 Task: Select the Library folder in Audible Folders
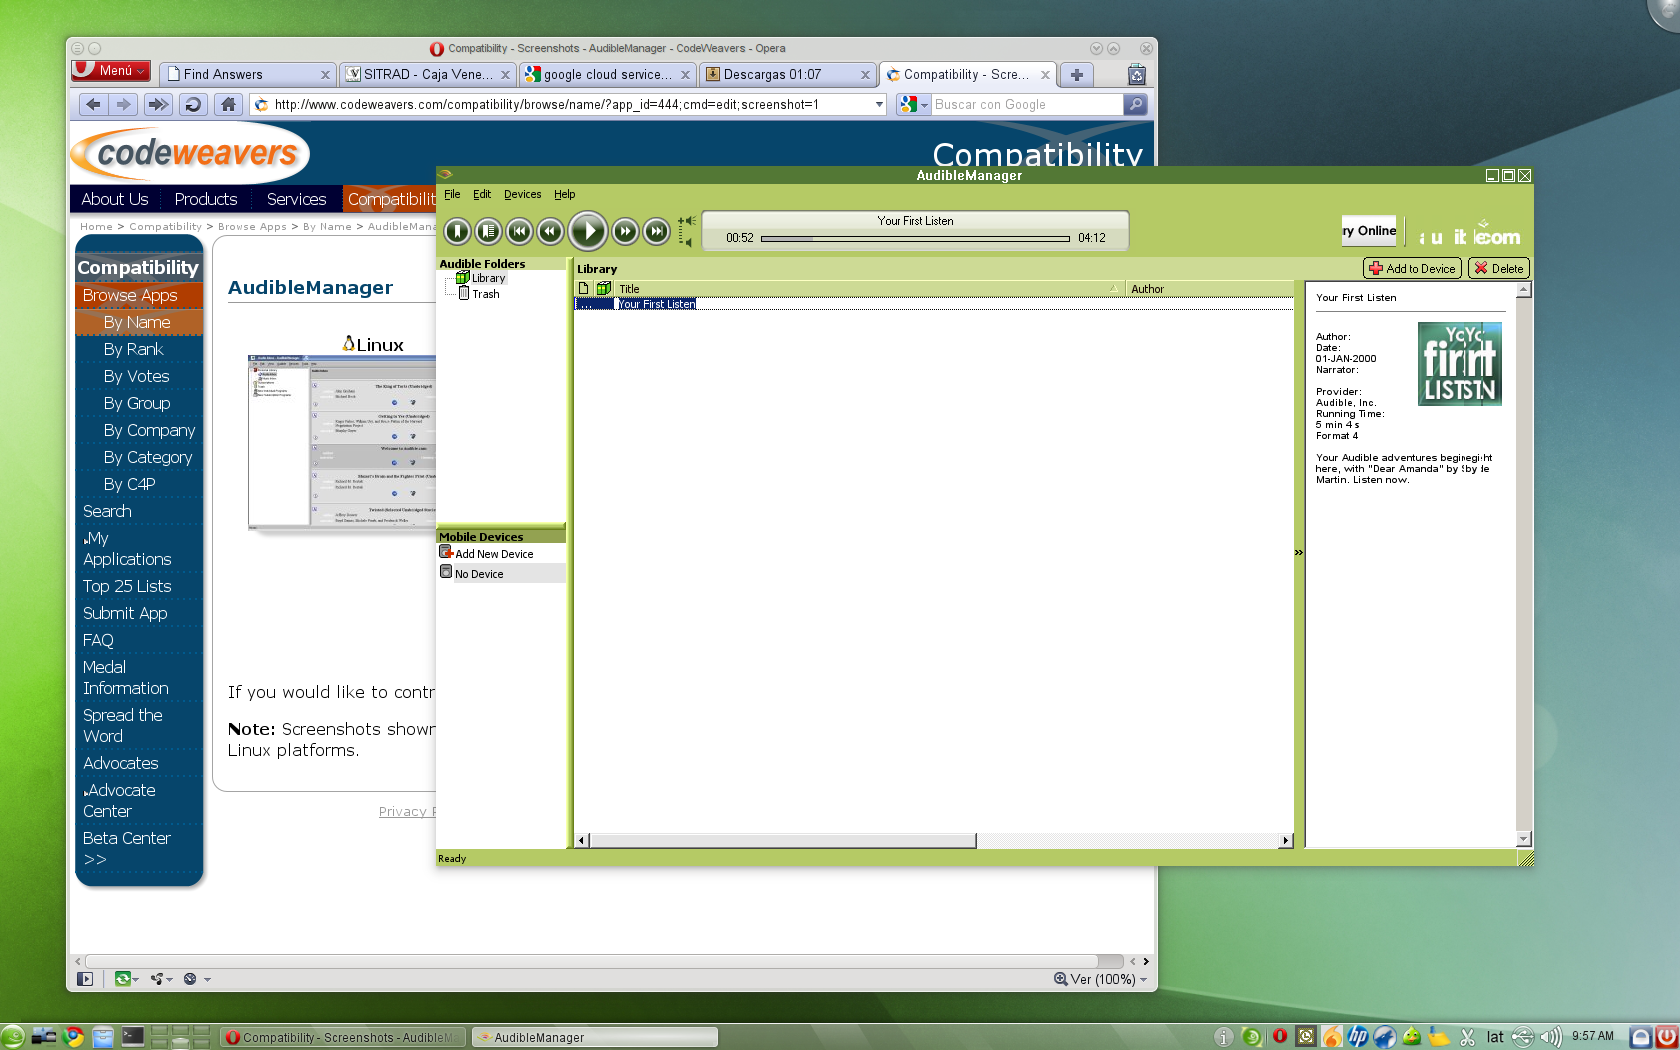click(486, 277)
